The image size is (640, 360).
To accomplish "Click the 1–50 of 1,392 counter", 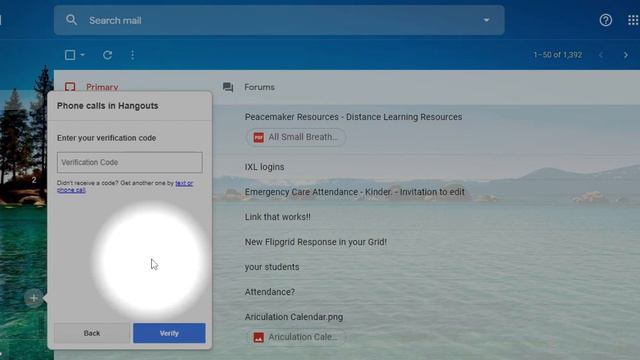I will pos(558,55).
